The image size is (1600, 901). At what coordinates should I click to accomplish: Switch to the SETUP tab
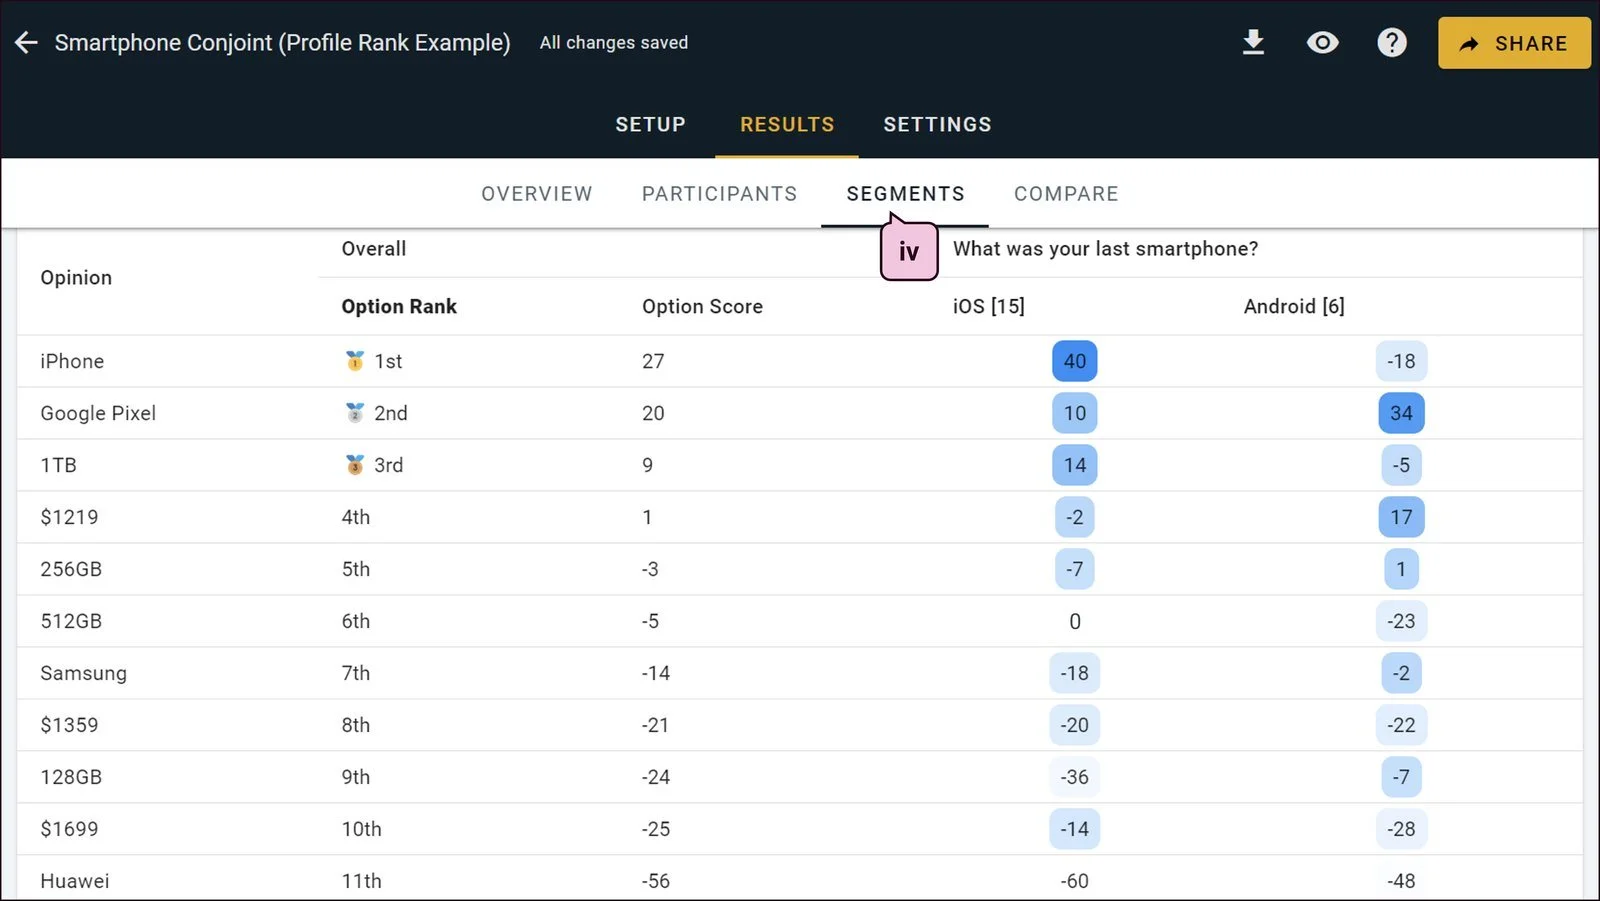pyautogui.click(x=650, y=124)
